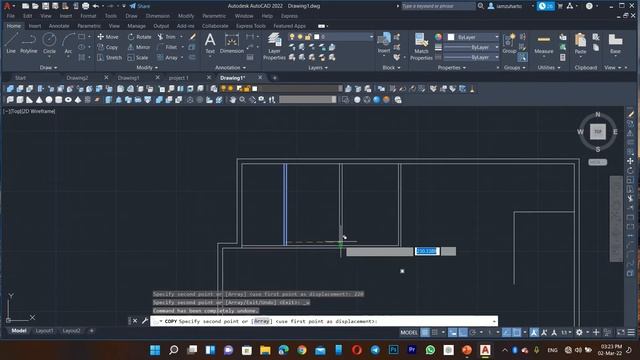
Task: Open the status bar Customization menu
Action: [631, 332]
